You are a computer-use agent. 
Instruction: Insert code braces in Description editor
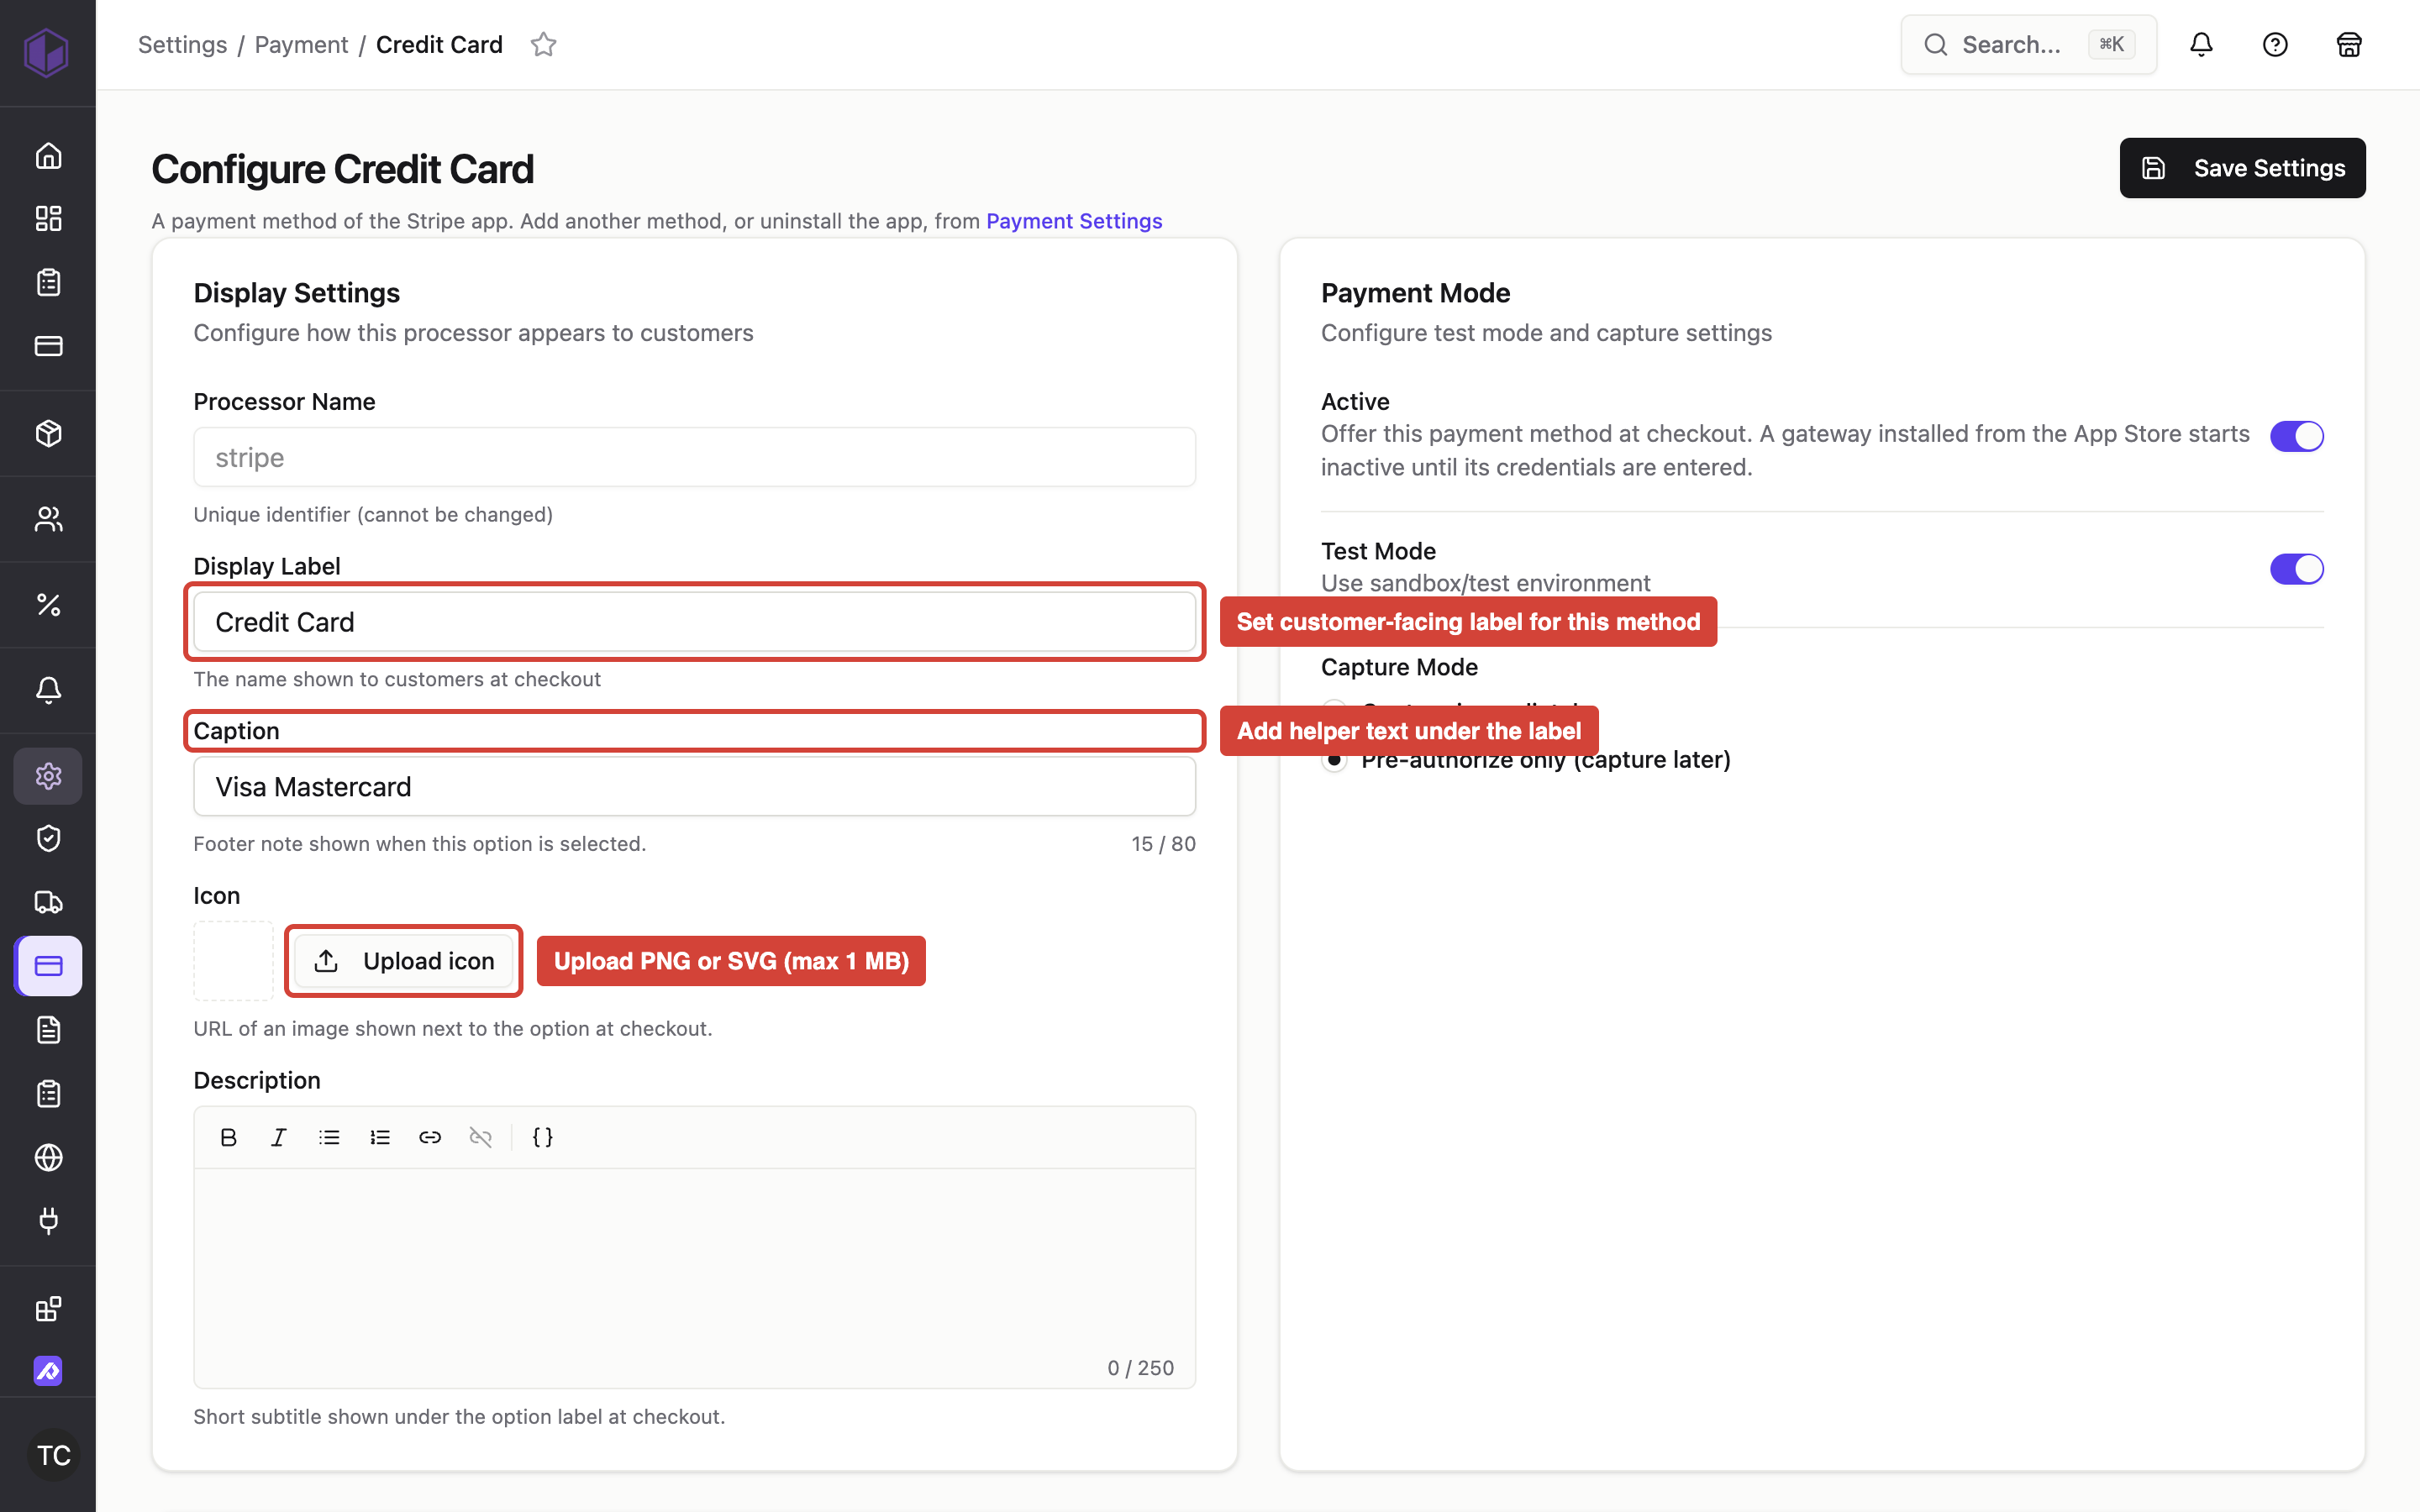[543, 1137]
